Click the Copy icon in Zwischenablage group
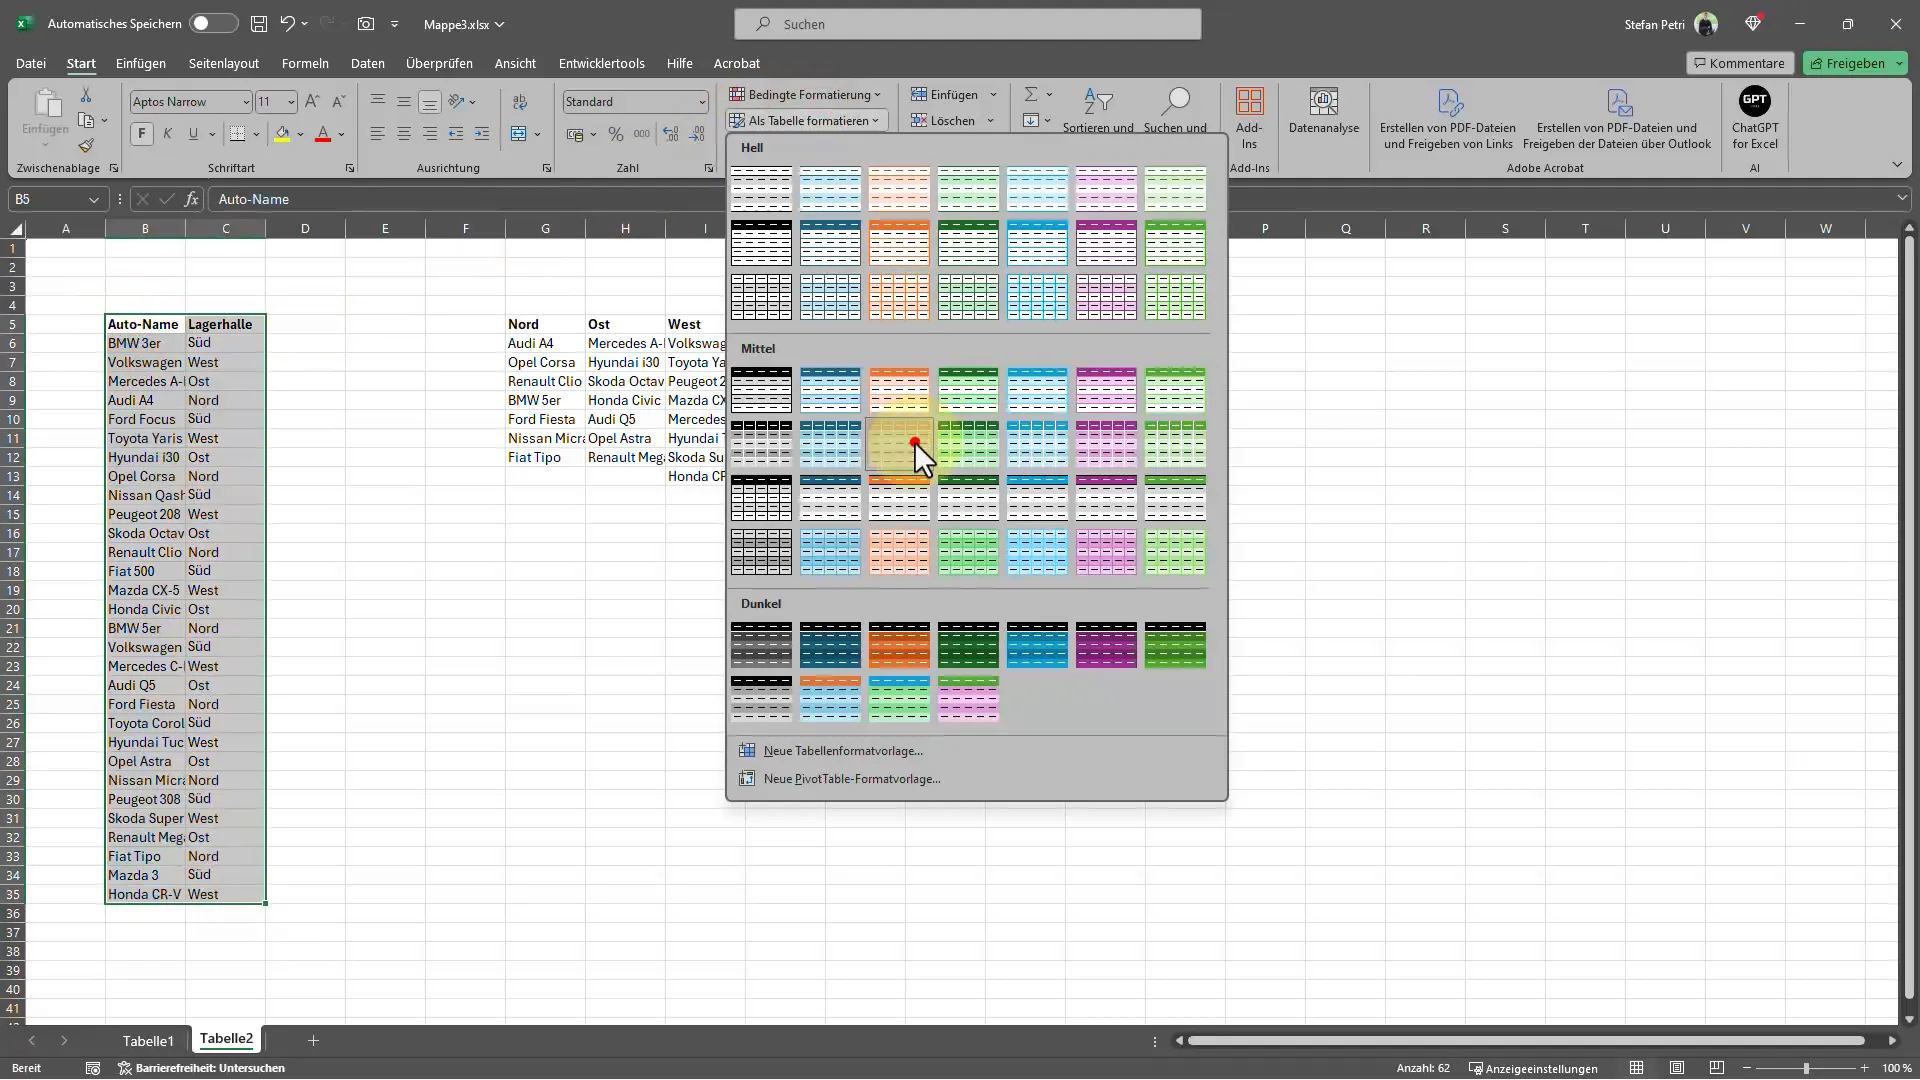 click(86, 121)
